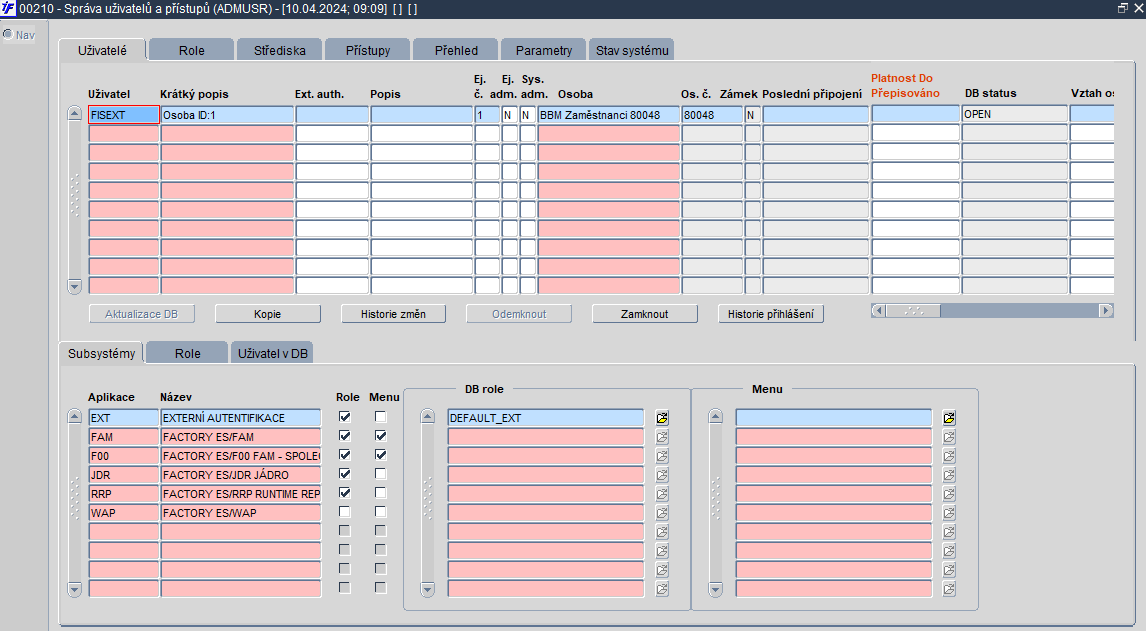Click the OPEN DB status field
The height and width of the screenshot is (631, 1146).
[x=1014, y=114]
